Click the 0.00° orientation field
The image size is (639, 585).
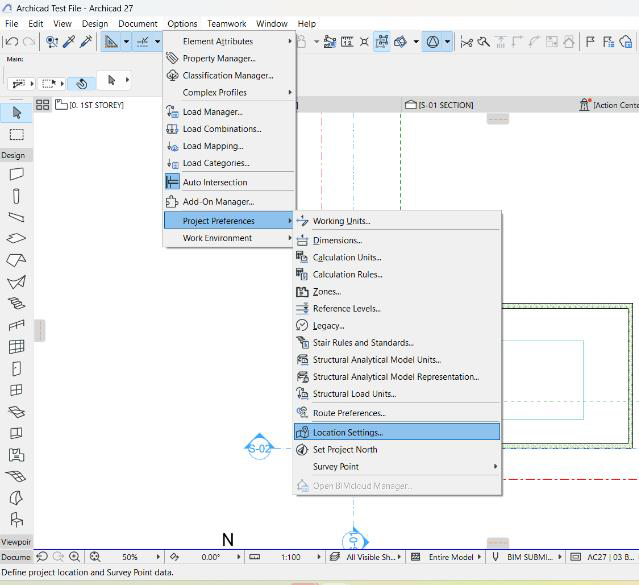tap(210, 557)
